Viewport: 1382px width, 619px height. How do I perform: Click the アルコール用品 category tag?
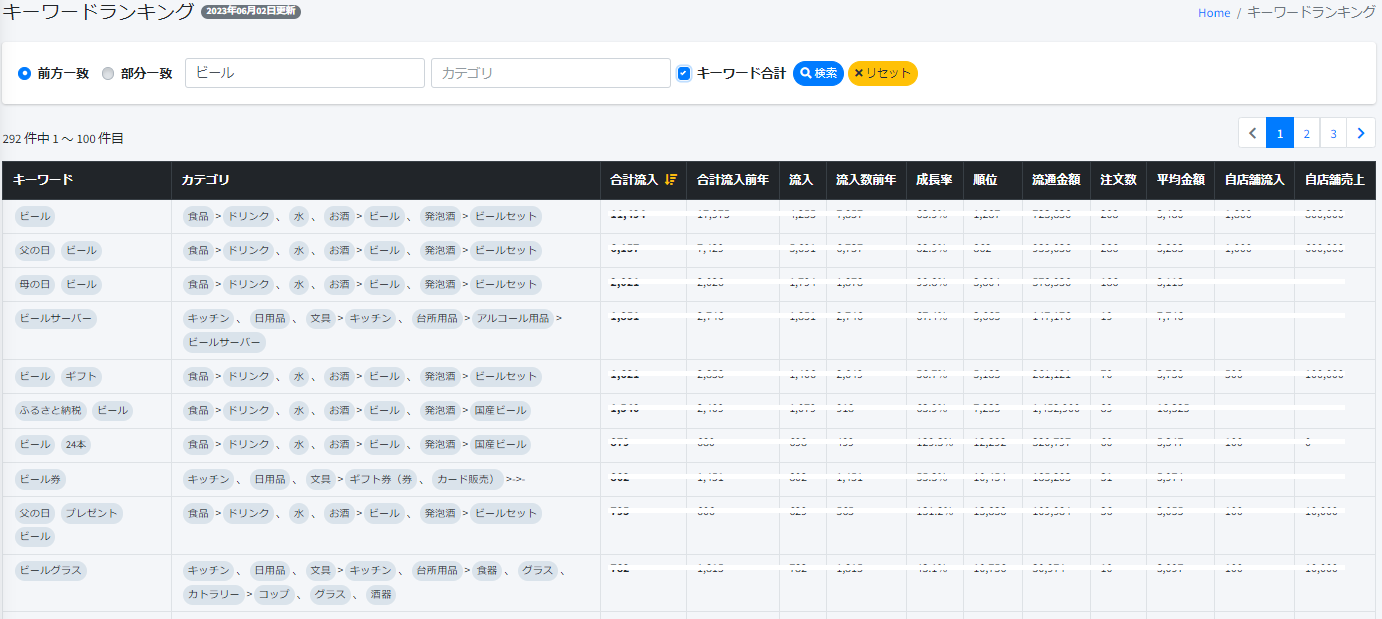(512, 318)
